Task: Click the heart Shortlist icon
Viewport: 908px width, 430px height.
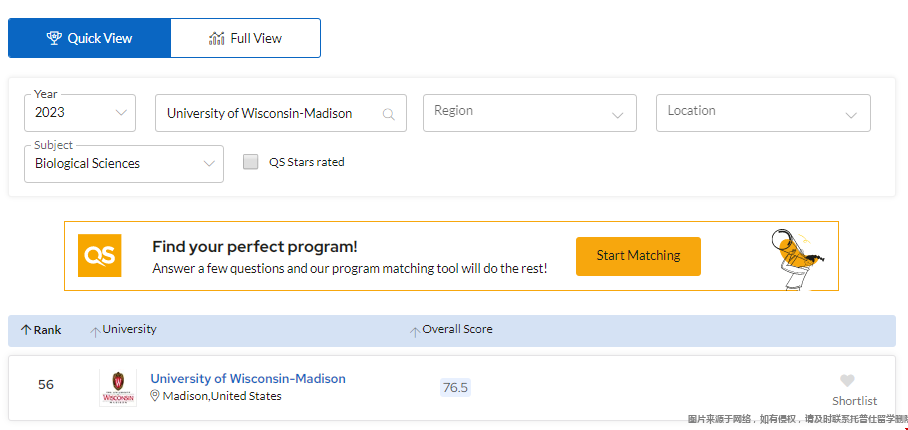Action: 847,381
